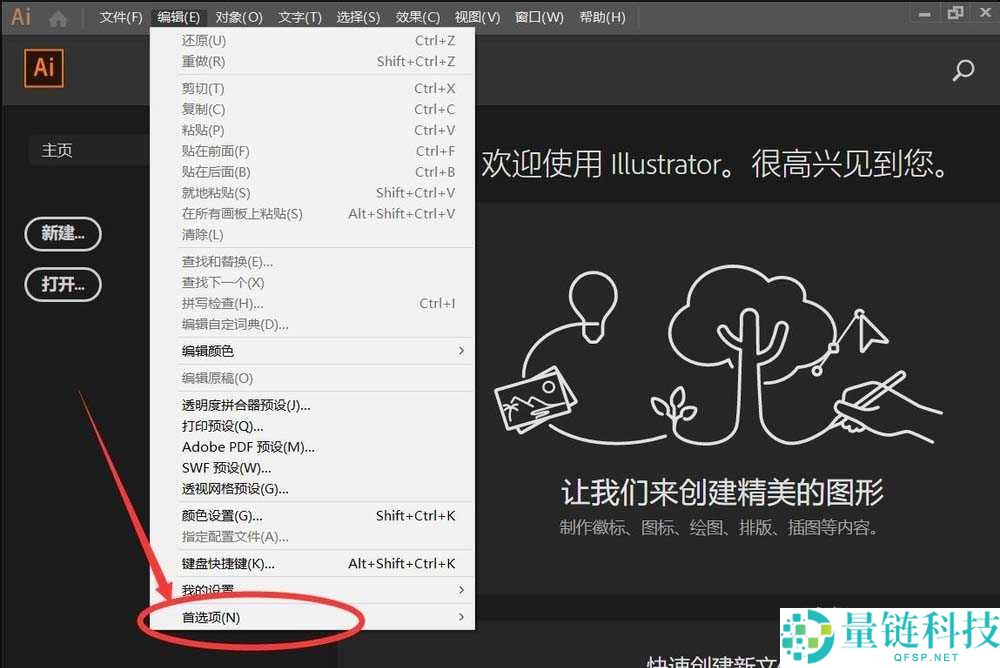Click the Home icon in the title bar
This screenshot has width=1000, height=668.
click(x=59, y=17)
